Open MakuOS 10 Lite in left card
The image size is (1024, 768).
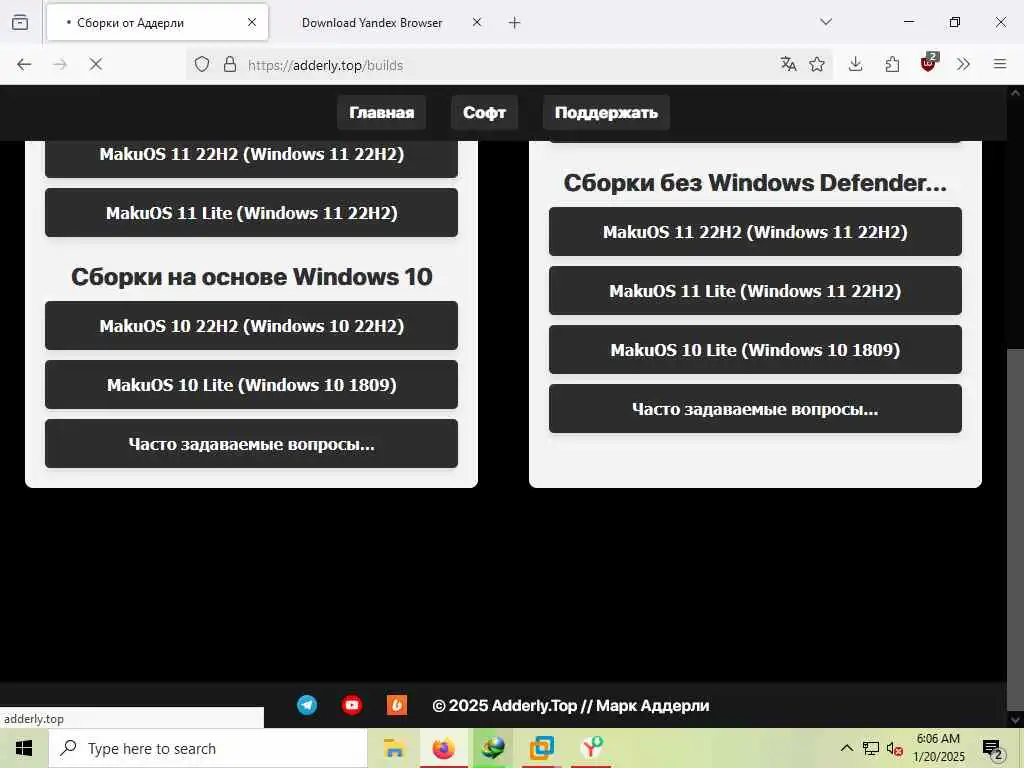coord(251,385)
